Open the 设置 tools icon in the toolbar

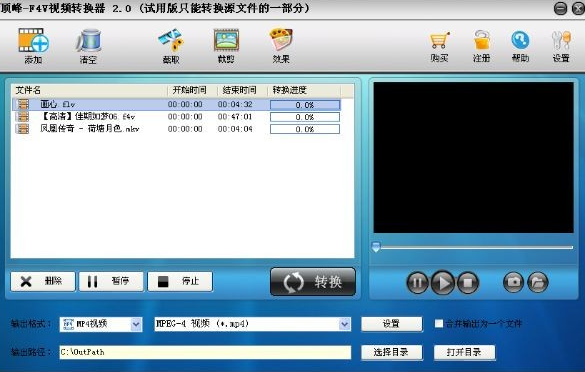(561, 40)
